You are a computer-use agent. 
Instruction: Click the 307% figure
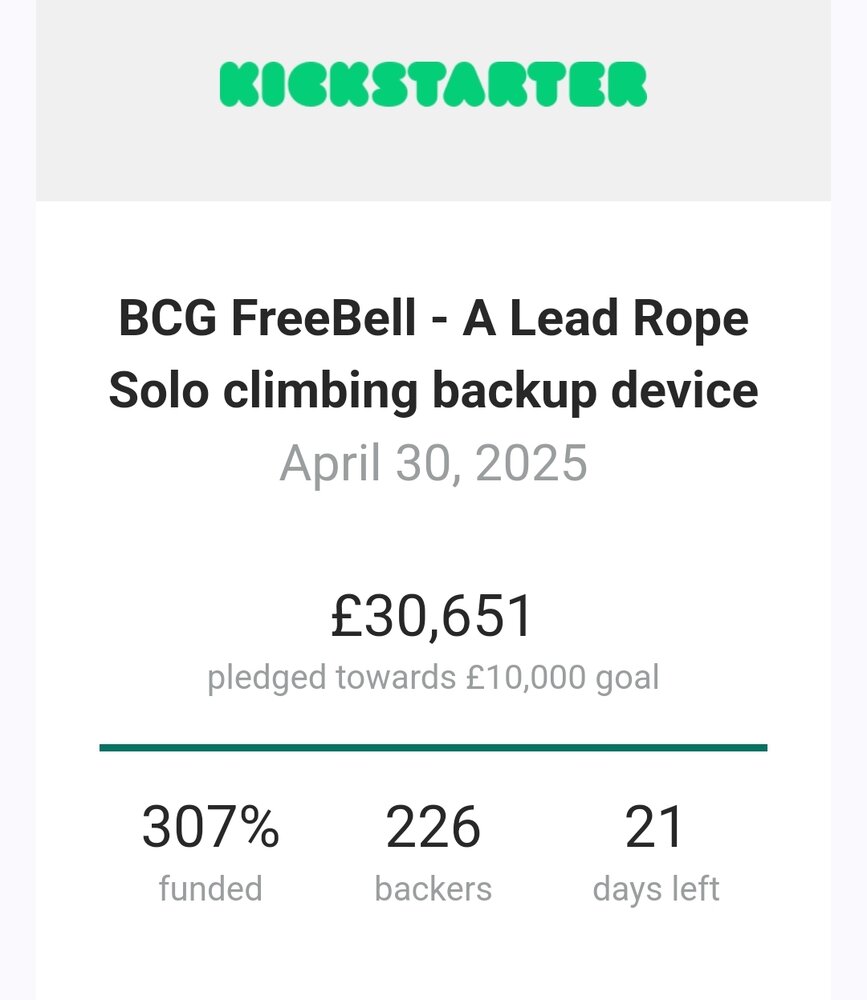pyautogui.click(x=210, y=828)
